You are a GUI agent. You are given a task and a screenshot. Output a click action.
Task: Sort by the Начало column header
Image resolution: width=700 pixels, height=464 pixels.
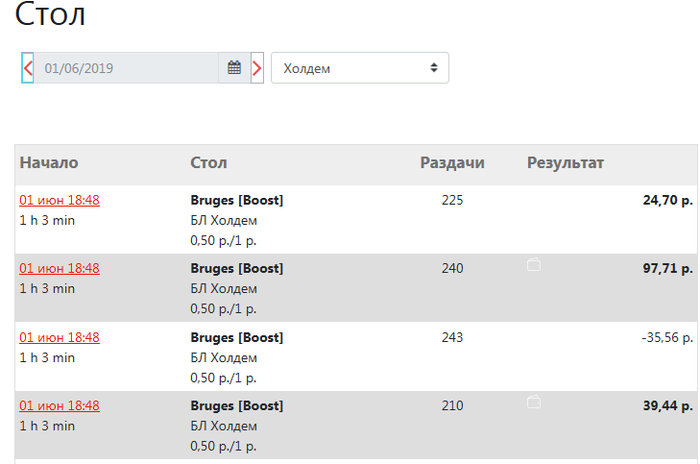49,163
